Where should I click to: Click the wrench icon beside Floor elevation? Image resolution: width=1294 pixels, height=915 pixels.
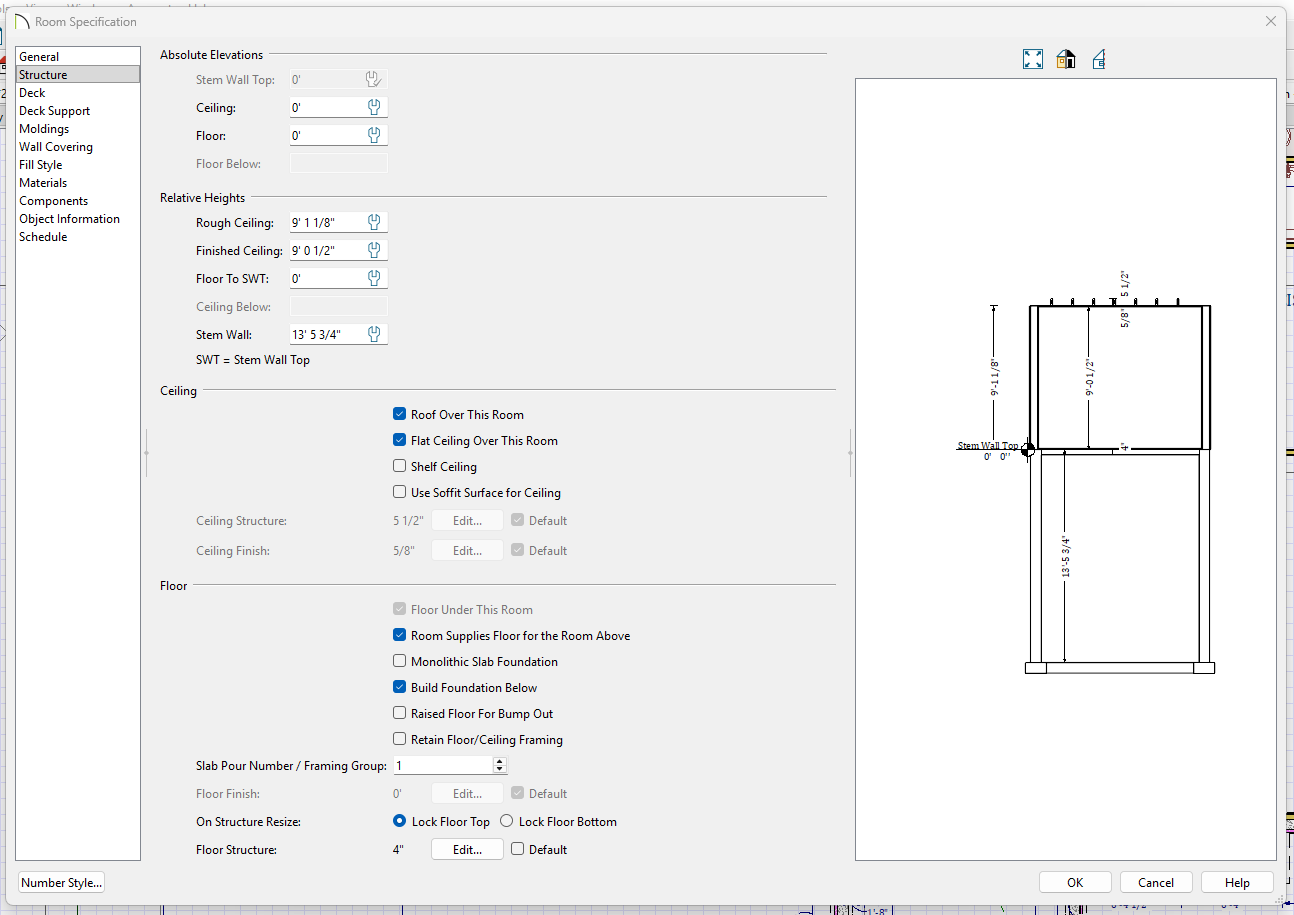tap(374, 135)
